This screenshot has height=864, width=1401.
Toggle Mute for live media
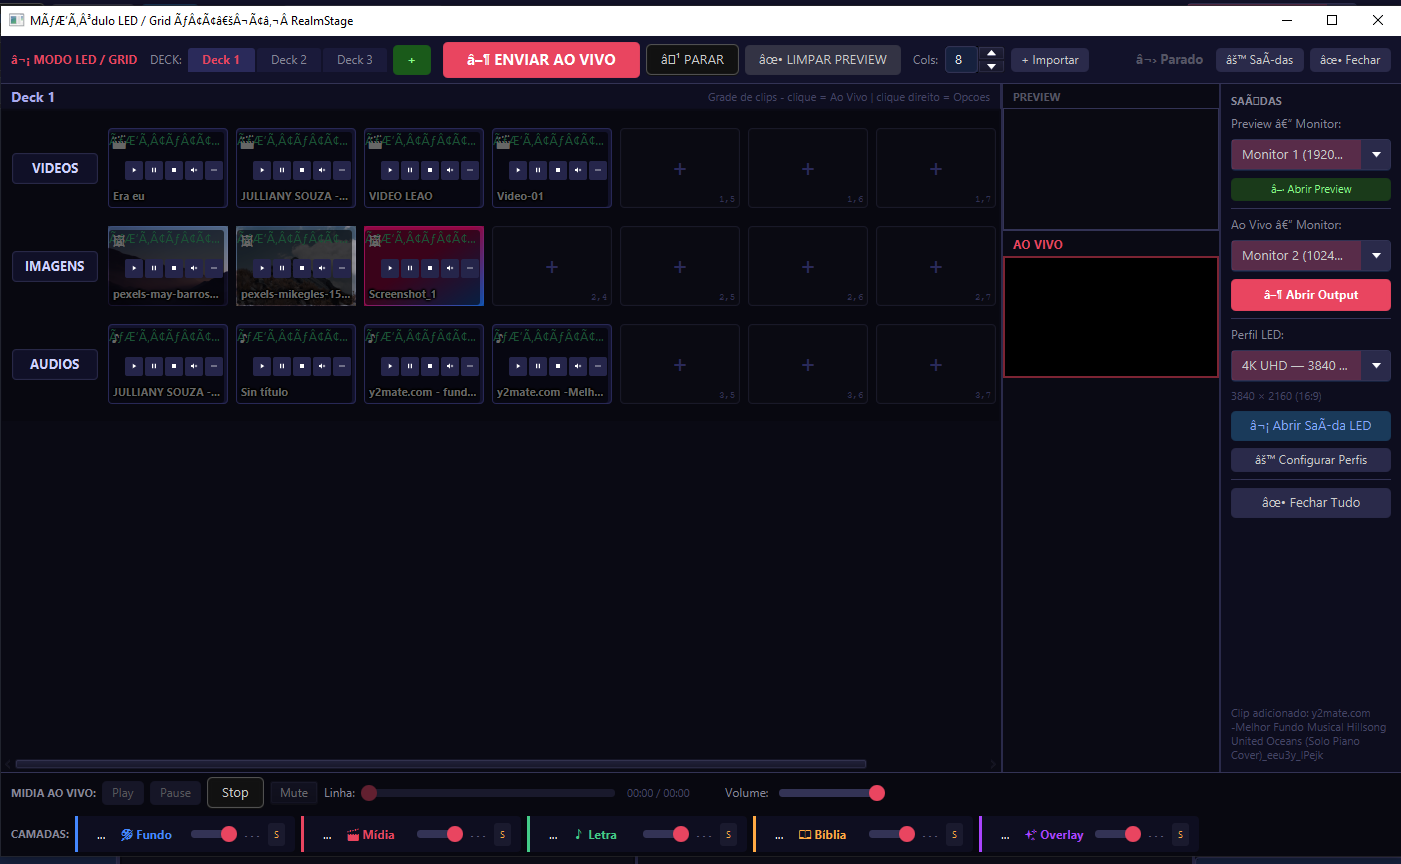click(294, 793)
